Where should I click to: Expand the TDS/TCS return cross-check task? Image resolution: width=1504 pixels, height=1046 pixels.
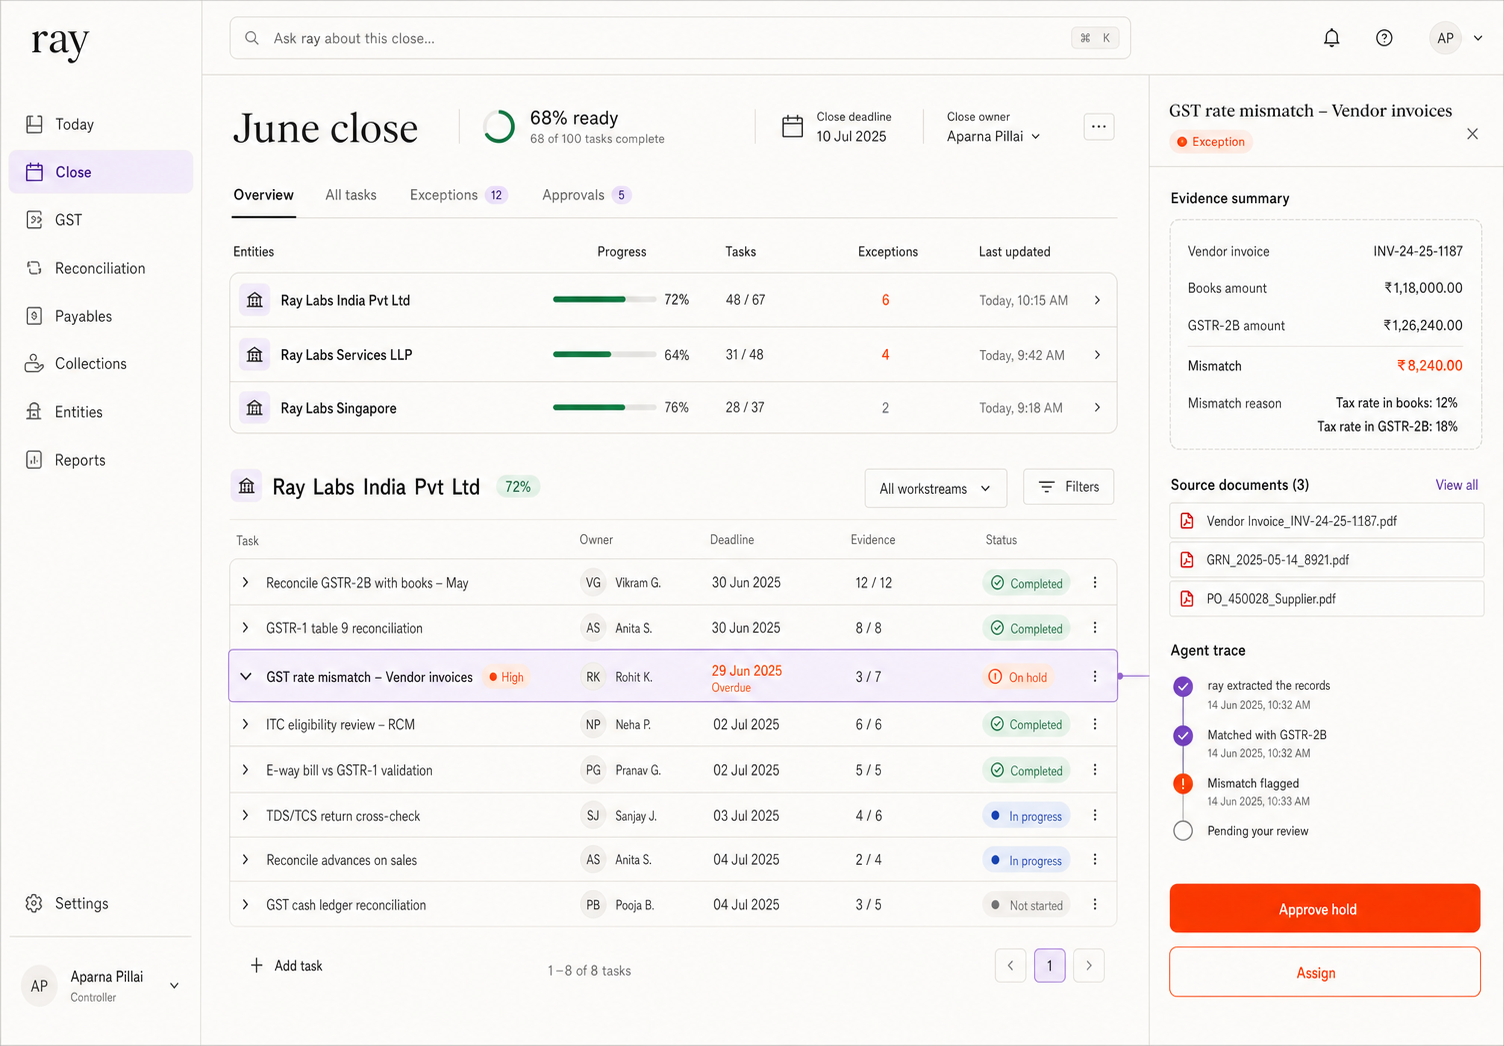coord(246,816)
